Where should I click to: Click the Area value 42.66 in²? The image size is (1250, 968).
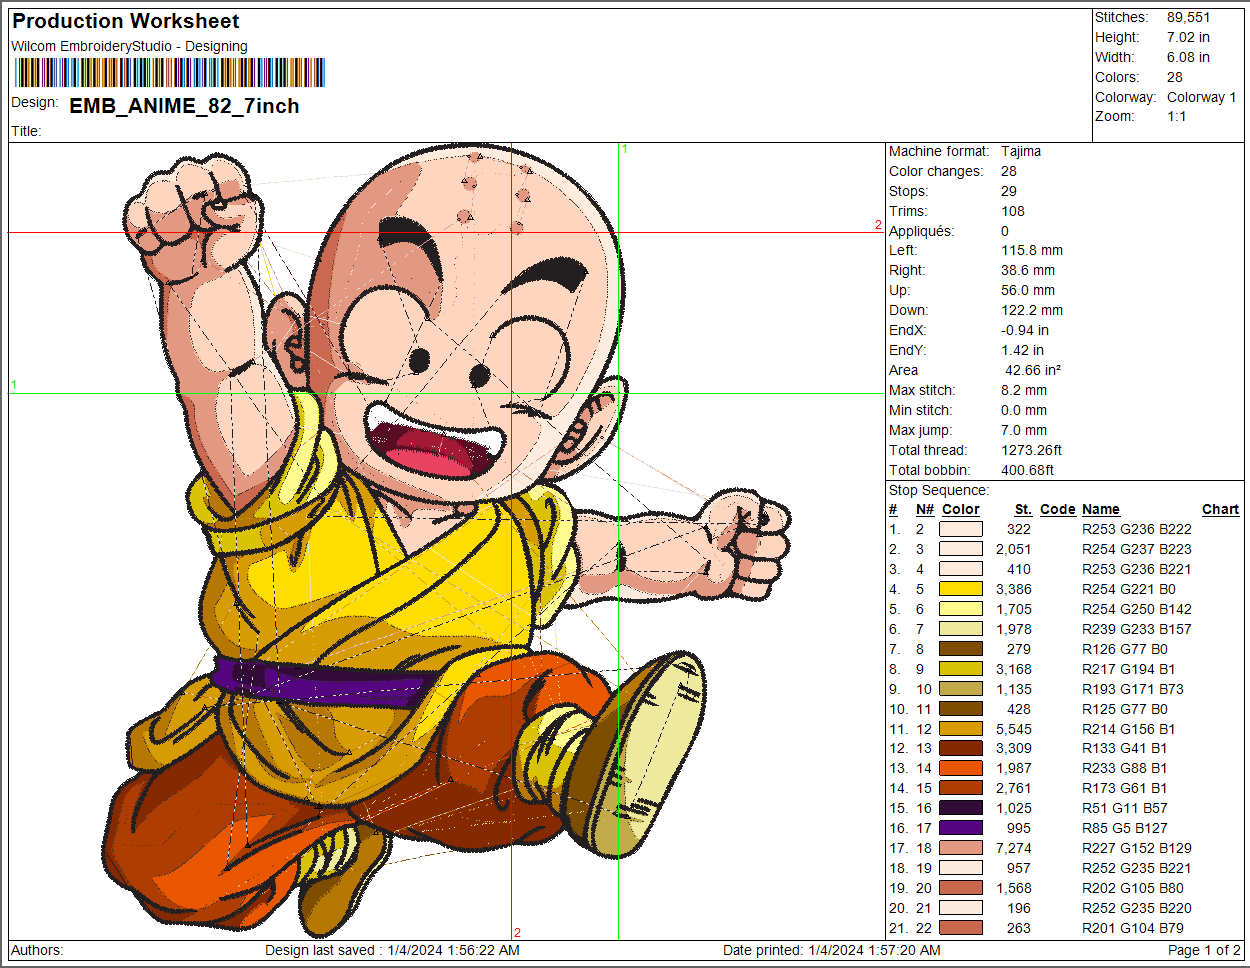[x=1033, y=370]
